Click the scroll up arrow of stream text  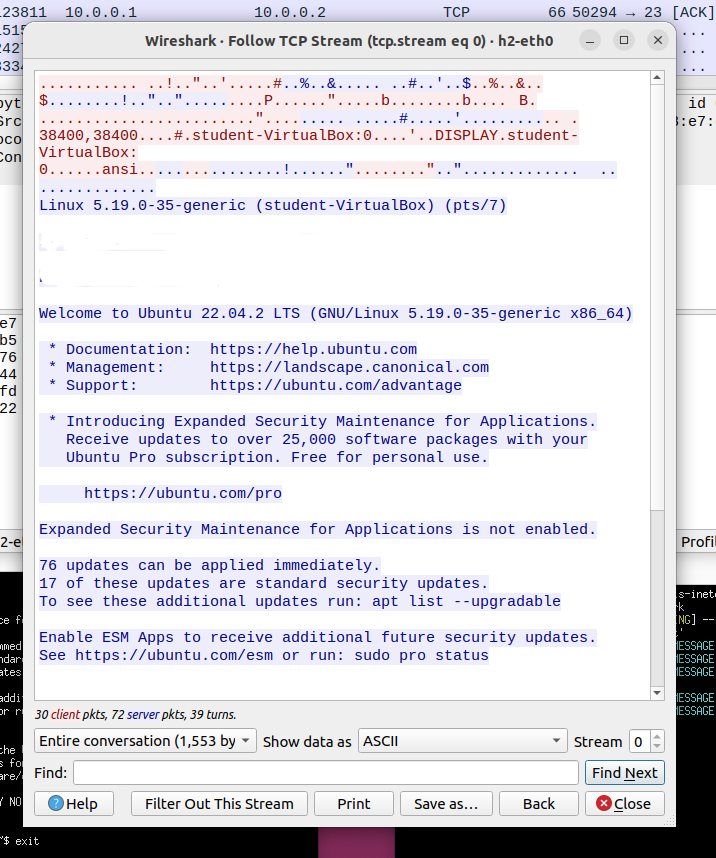pyautogui.click(x=657, y=78)
